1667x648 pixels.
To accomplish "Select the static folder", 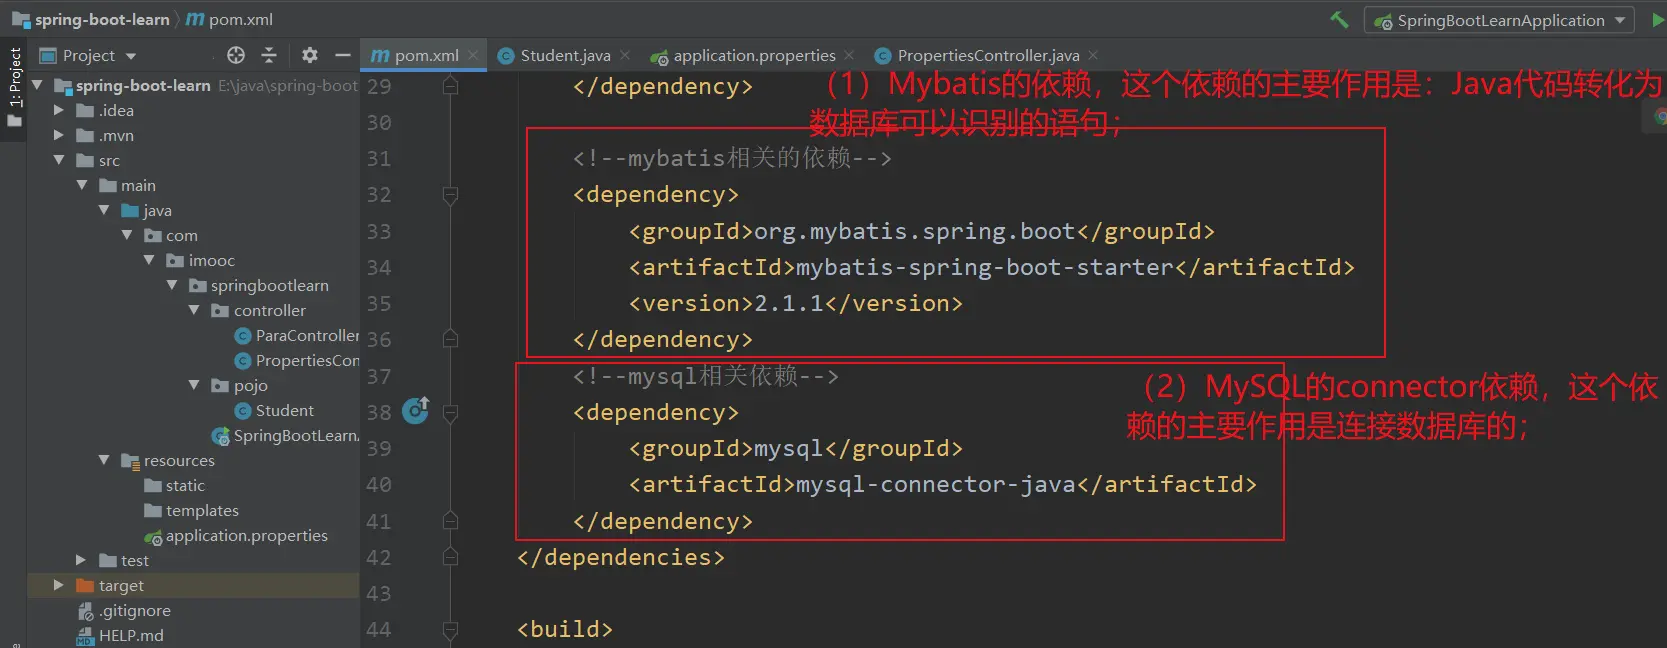I will tap(174, 485).
